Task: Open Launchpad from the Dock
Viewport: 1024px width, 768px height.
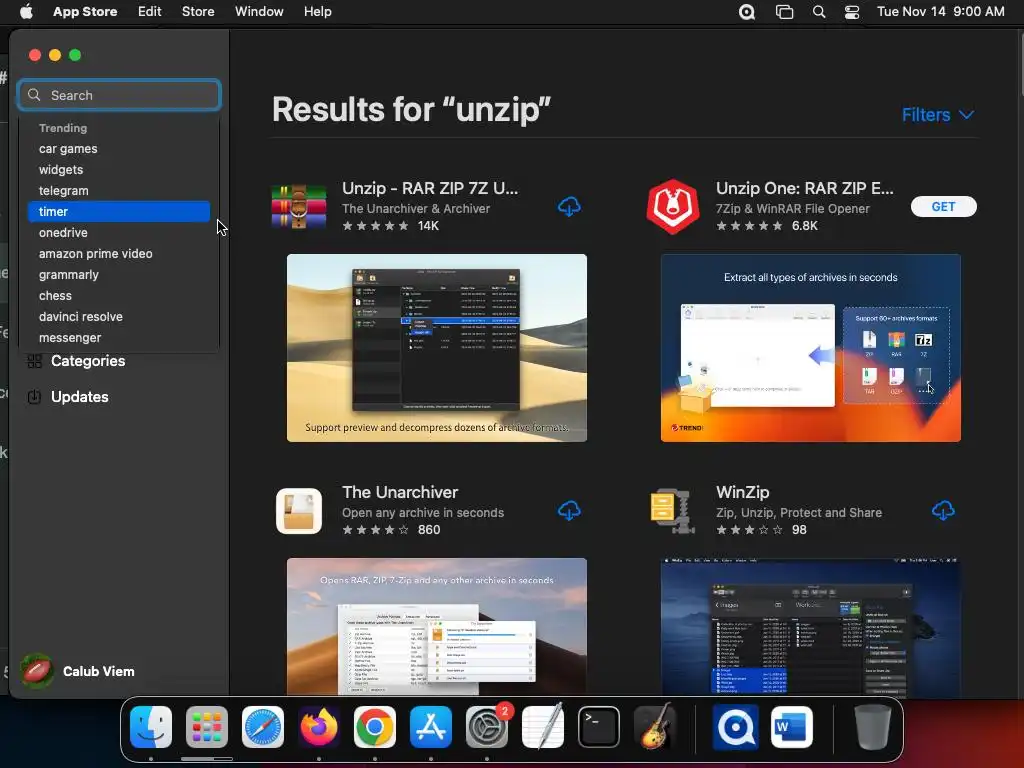Action: [x=207, y=727]
